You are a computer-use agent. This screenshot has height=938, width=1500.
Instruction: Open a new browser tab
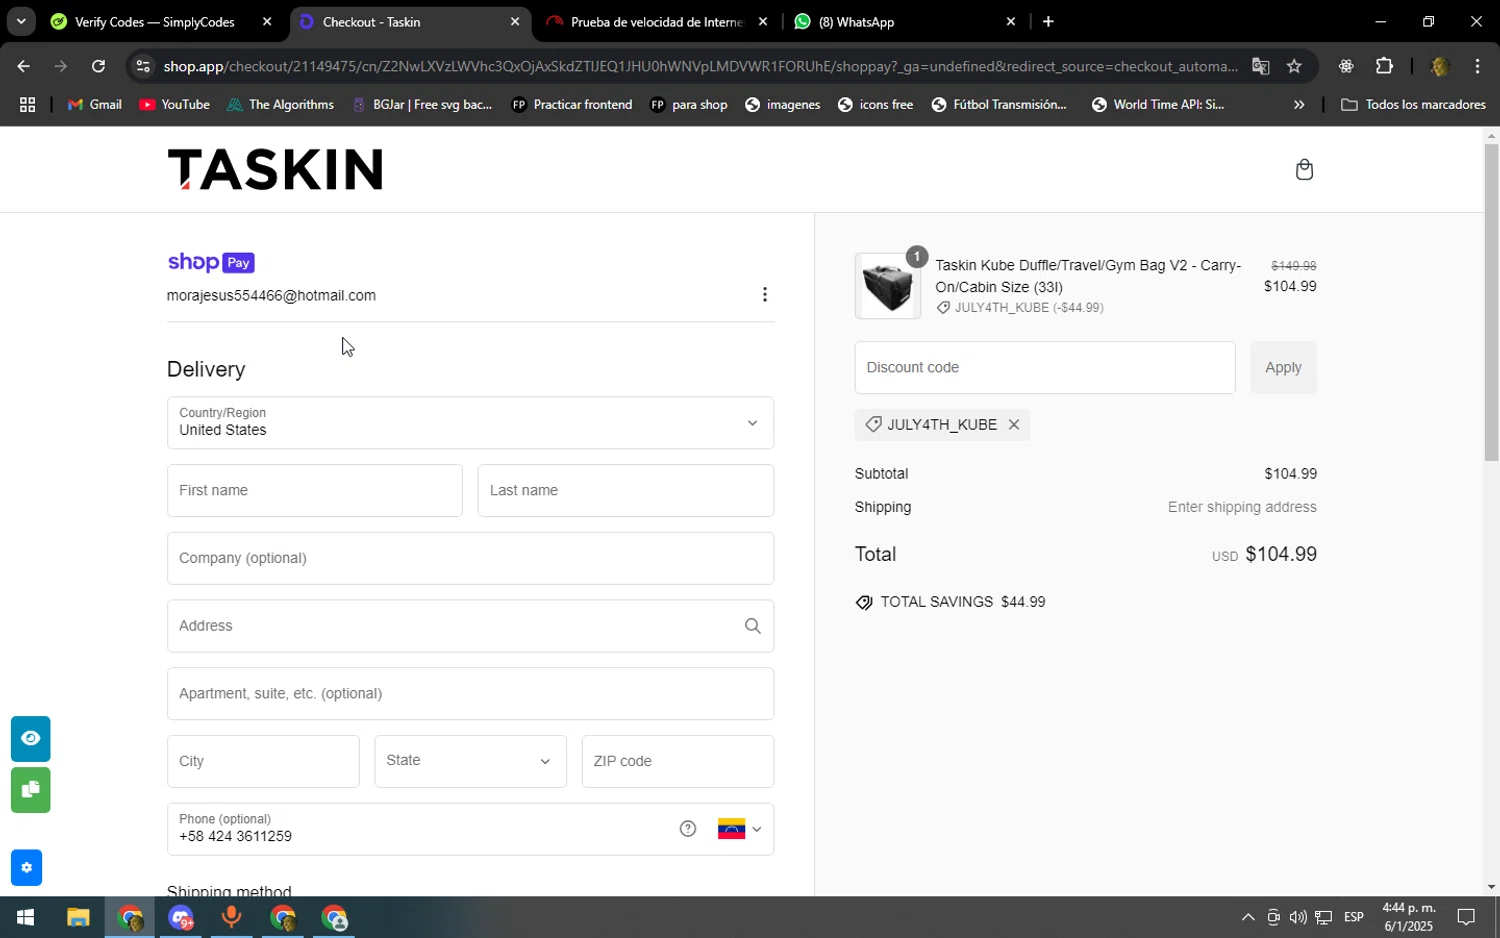1048,21
